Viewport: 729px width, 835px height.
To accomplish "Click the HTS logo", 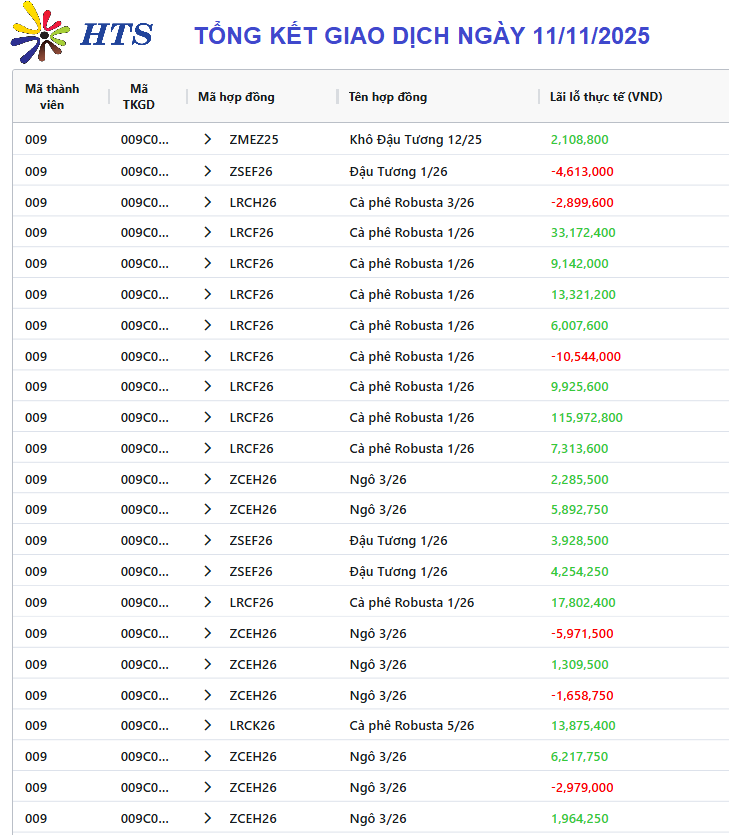I will click(80, 33).
